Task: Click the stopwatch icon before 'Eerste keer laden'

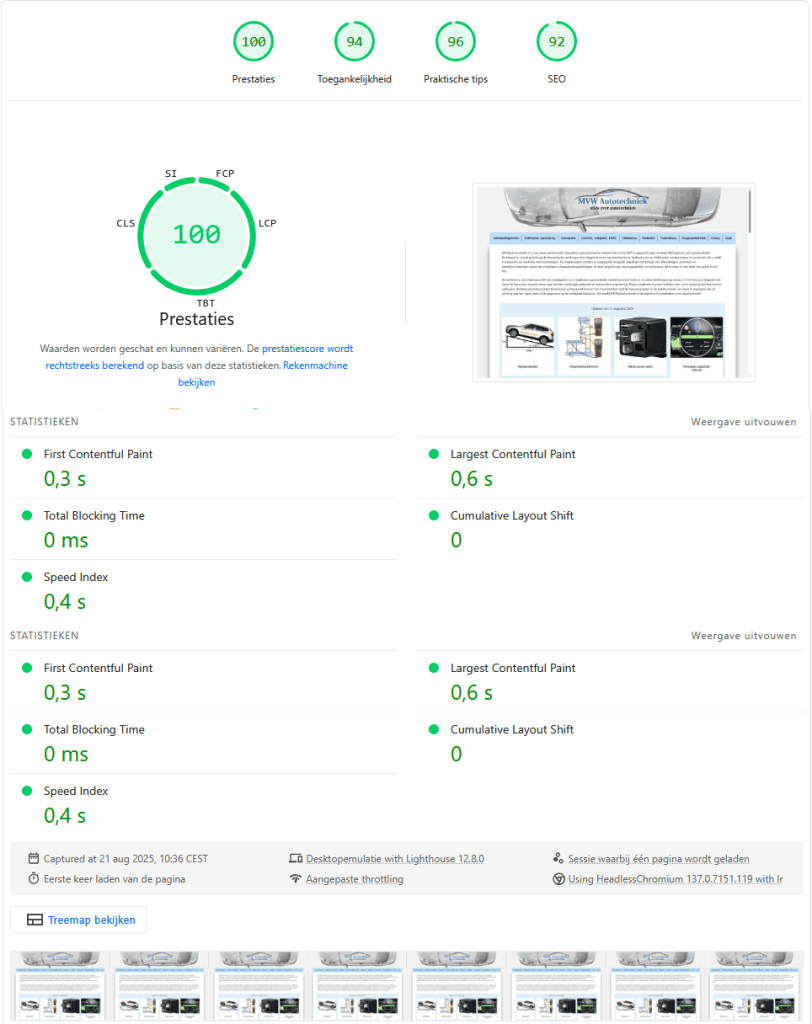Action: [33, 879]
